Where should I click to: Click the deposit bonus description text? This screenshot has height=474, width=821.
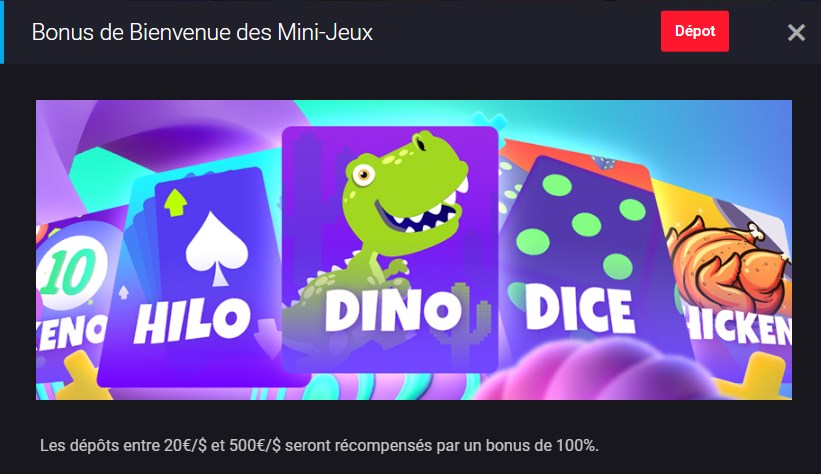319,446
